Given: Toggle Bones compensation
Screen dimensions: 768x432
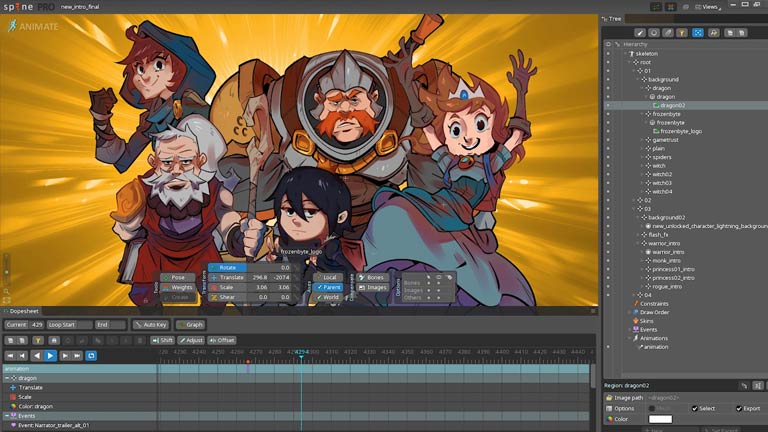Looking at the screenshot, I should (372, 277).
